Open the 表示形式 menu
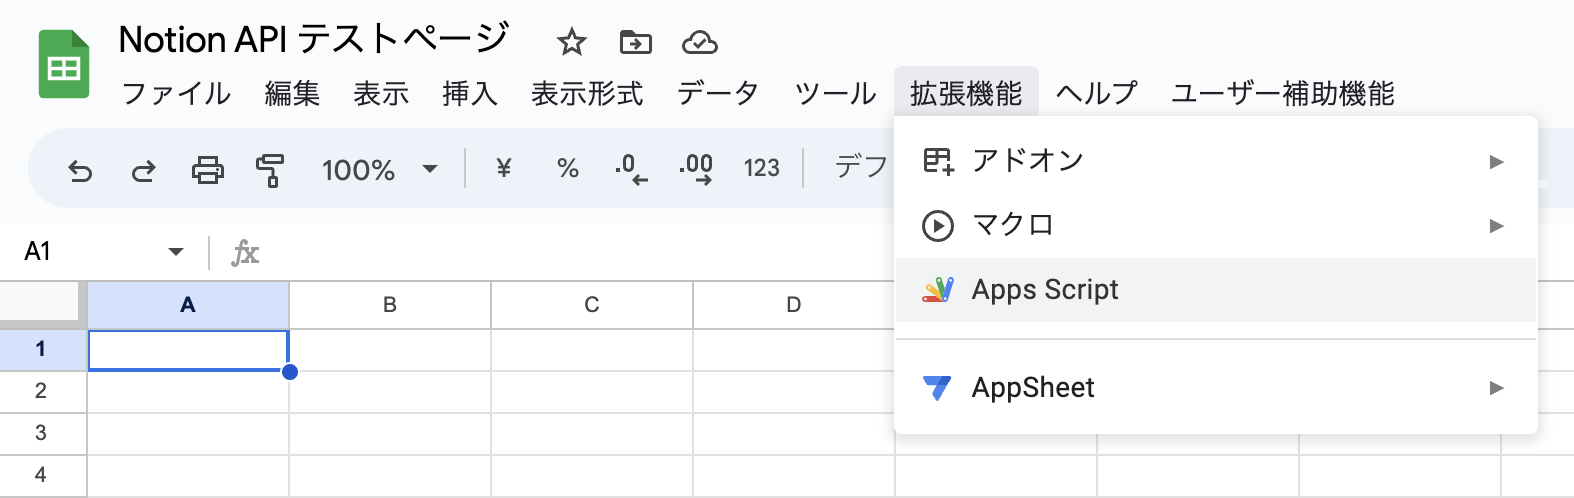1574x498 pixels. point(587,93)
